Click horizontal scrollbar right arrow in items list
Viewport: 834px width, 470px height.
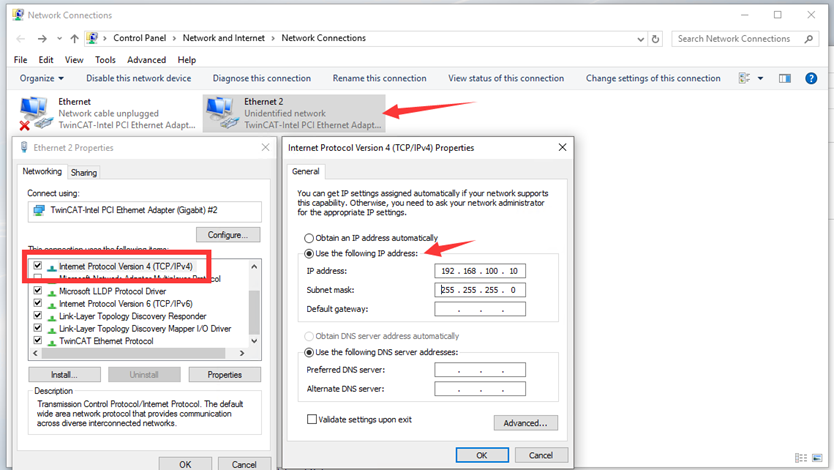pyautogui.click(x=242, y=353)
